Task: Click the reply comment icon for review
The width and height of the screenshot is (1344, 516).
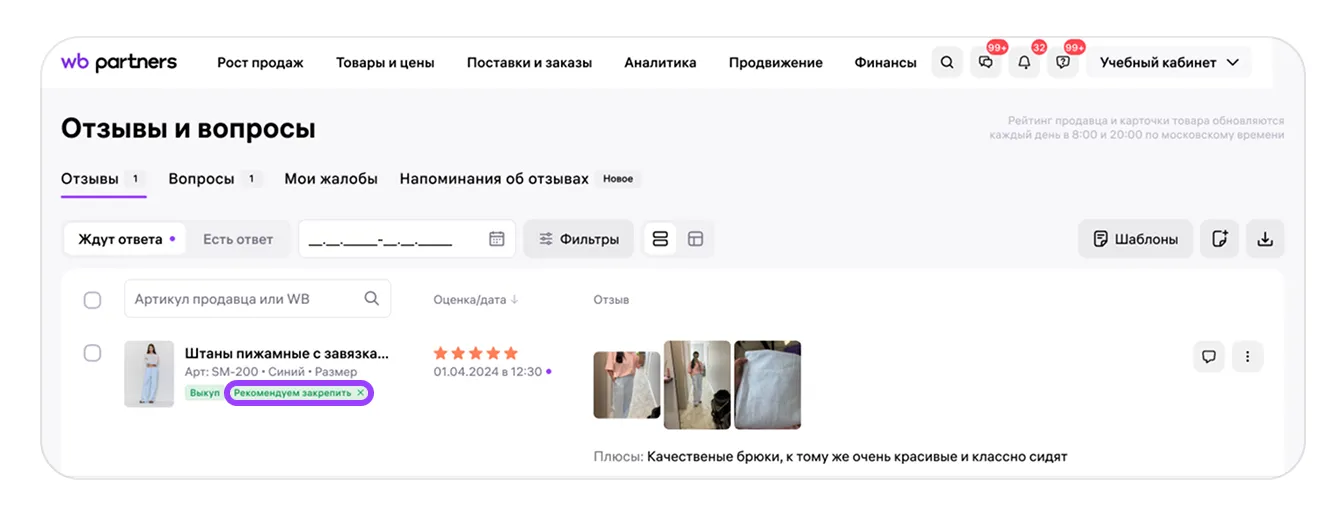Action: [x=1209, y=356]
